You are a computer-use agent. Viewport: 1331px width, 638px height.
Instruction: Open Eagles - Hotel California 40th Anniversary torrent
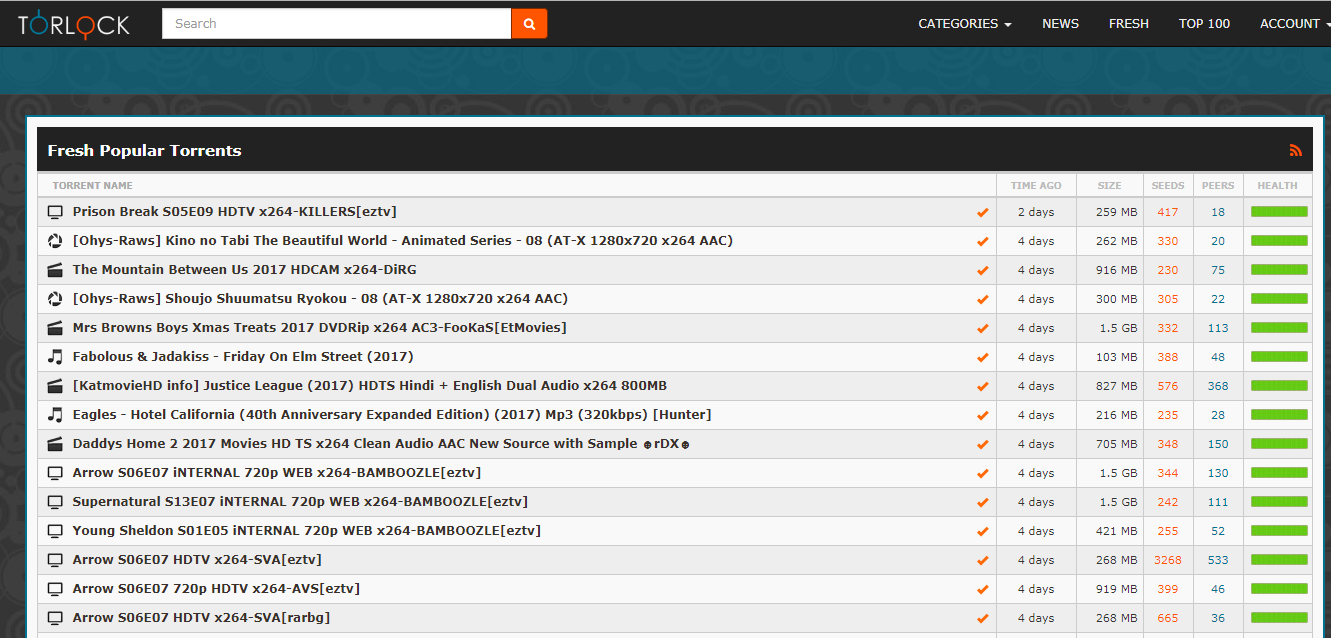click(392, 415)
